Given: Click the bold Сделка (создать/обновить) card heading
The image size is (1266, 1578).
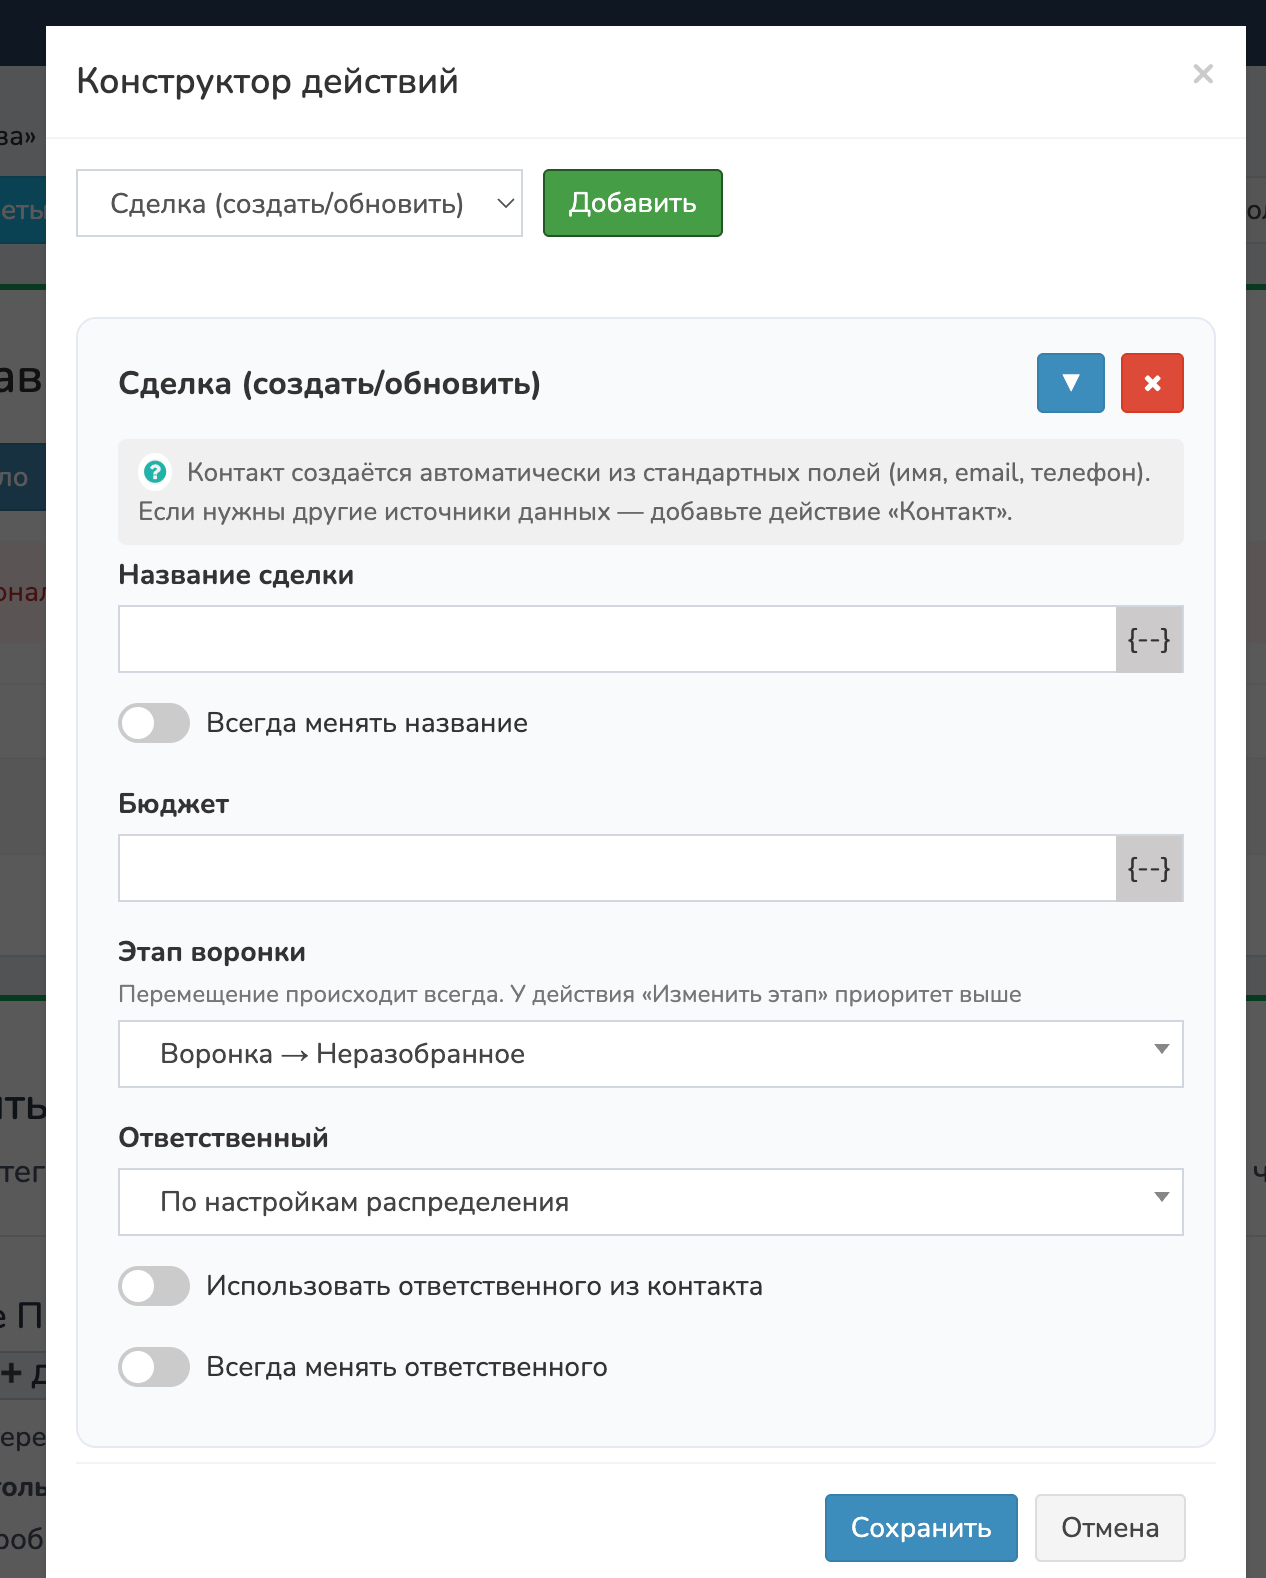Looking at the screenshot, I should coord(329,384).
